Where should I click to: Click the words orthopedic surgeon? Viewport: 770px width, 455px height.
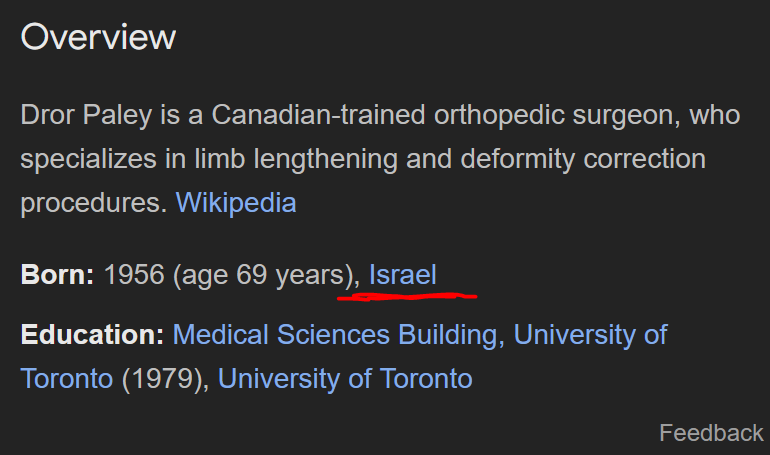point(557,116)
